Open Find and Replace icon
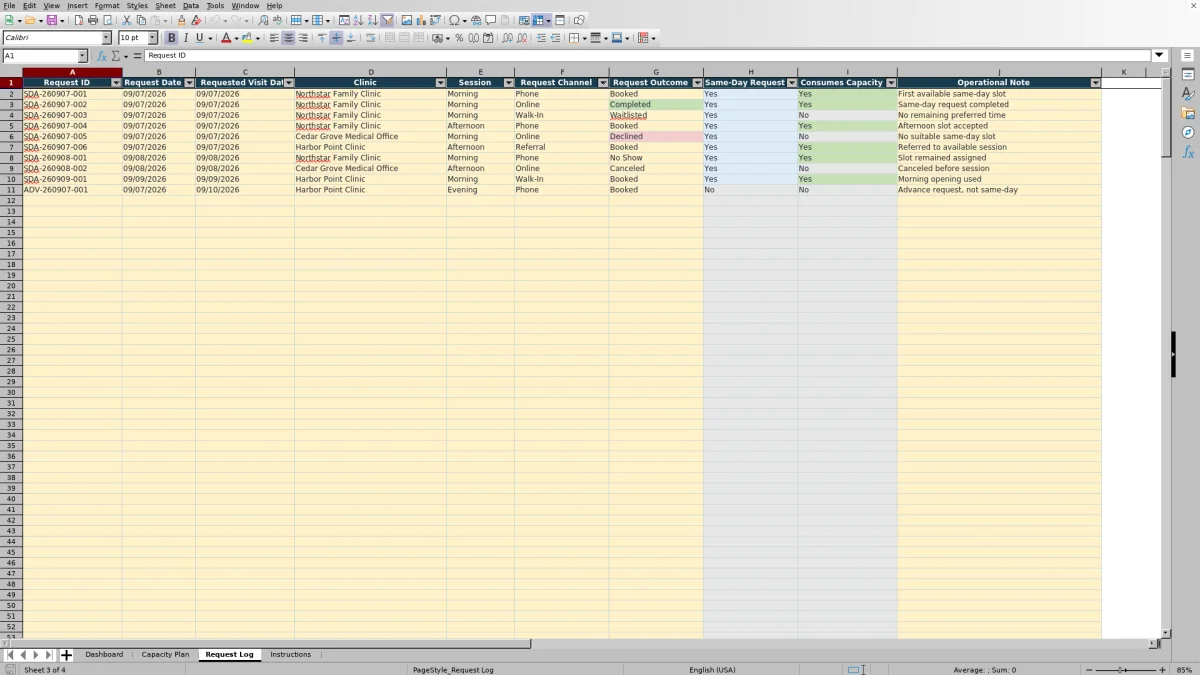The image size is (1200, 675). [x=263, y=20]
